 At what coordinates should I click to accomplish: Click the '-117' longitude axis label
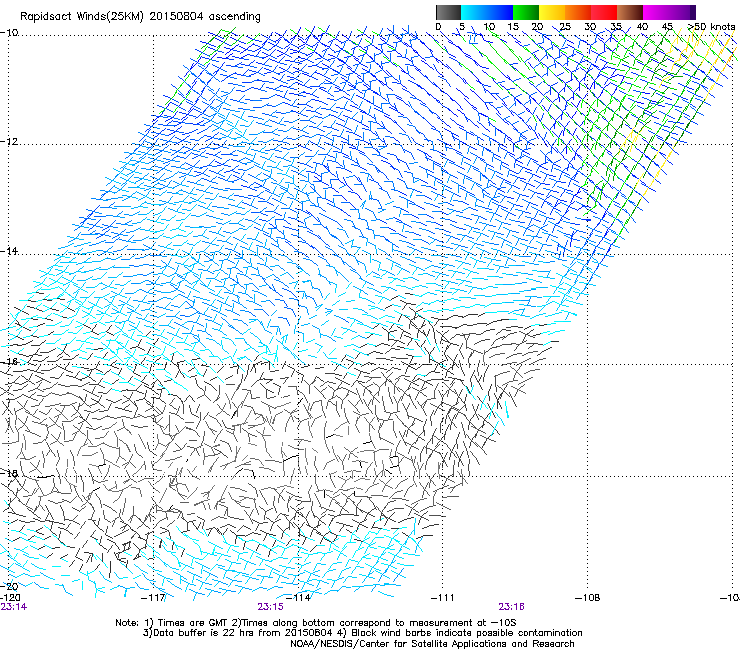pos(153,598)
